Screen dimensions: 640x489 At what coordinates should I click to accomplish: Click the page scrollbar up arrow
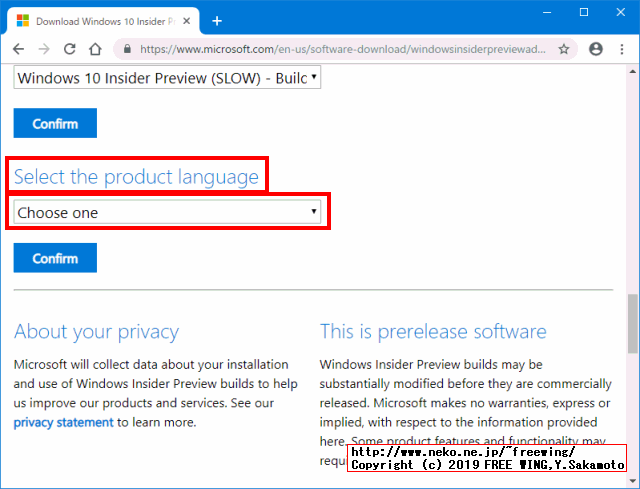pyautogui.click(x=633, y=72)
